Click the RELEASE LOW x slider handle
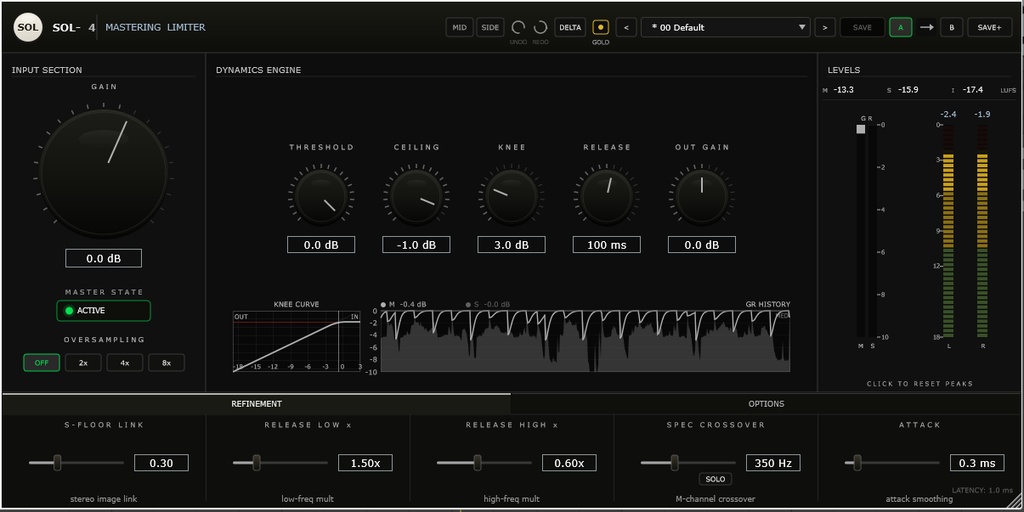Viewport: 1024px width, 512px height. pos(257,463)
